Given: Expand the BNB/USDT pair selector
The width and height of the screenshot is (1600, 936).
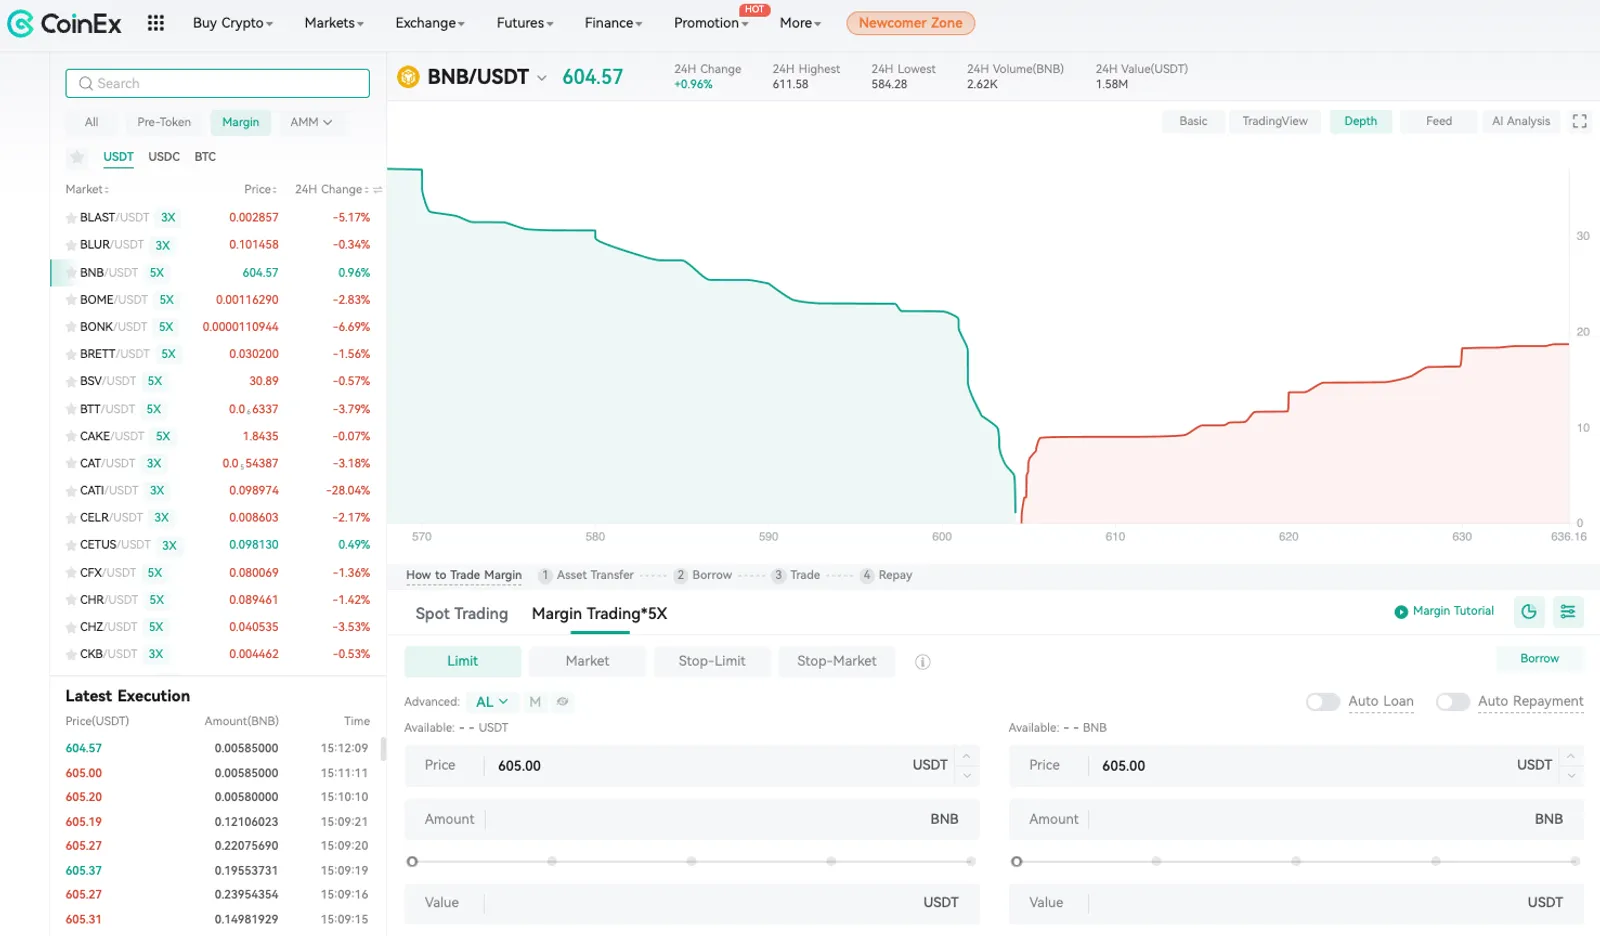Looking at the screenshot, I should (x=542, y=78).
